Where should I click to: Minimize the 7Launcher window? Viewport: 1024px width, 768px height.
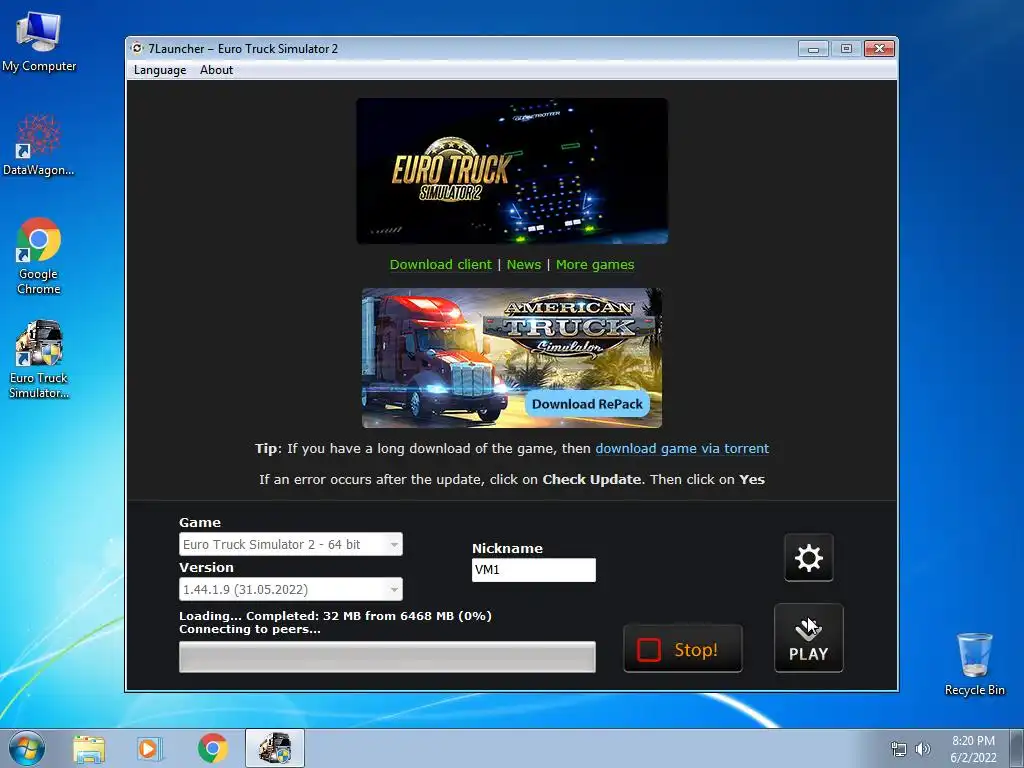coord(813,49)
